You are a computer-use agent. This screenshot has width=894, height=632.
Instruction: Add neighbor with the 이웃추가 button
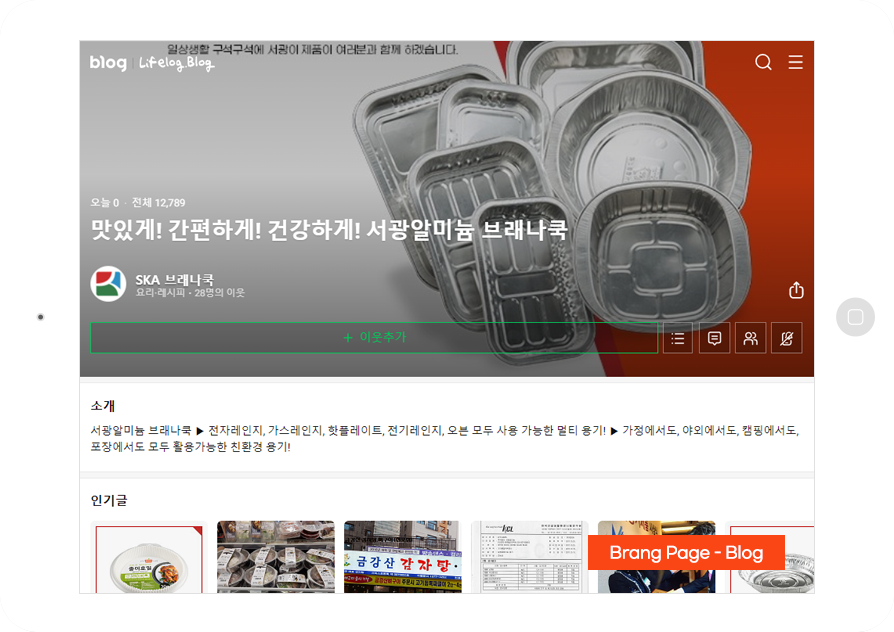(374, 338)
